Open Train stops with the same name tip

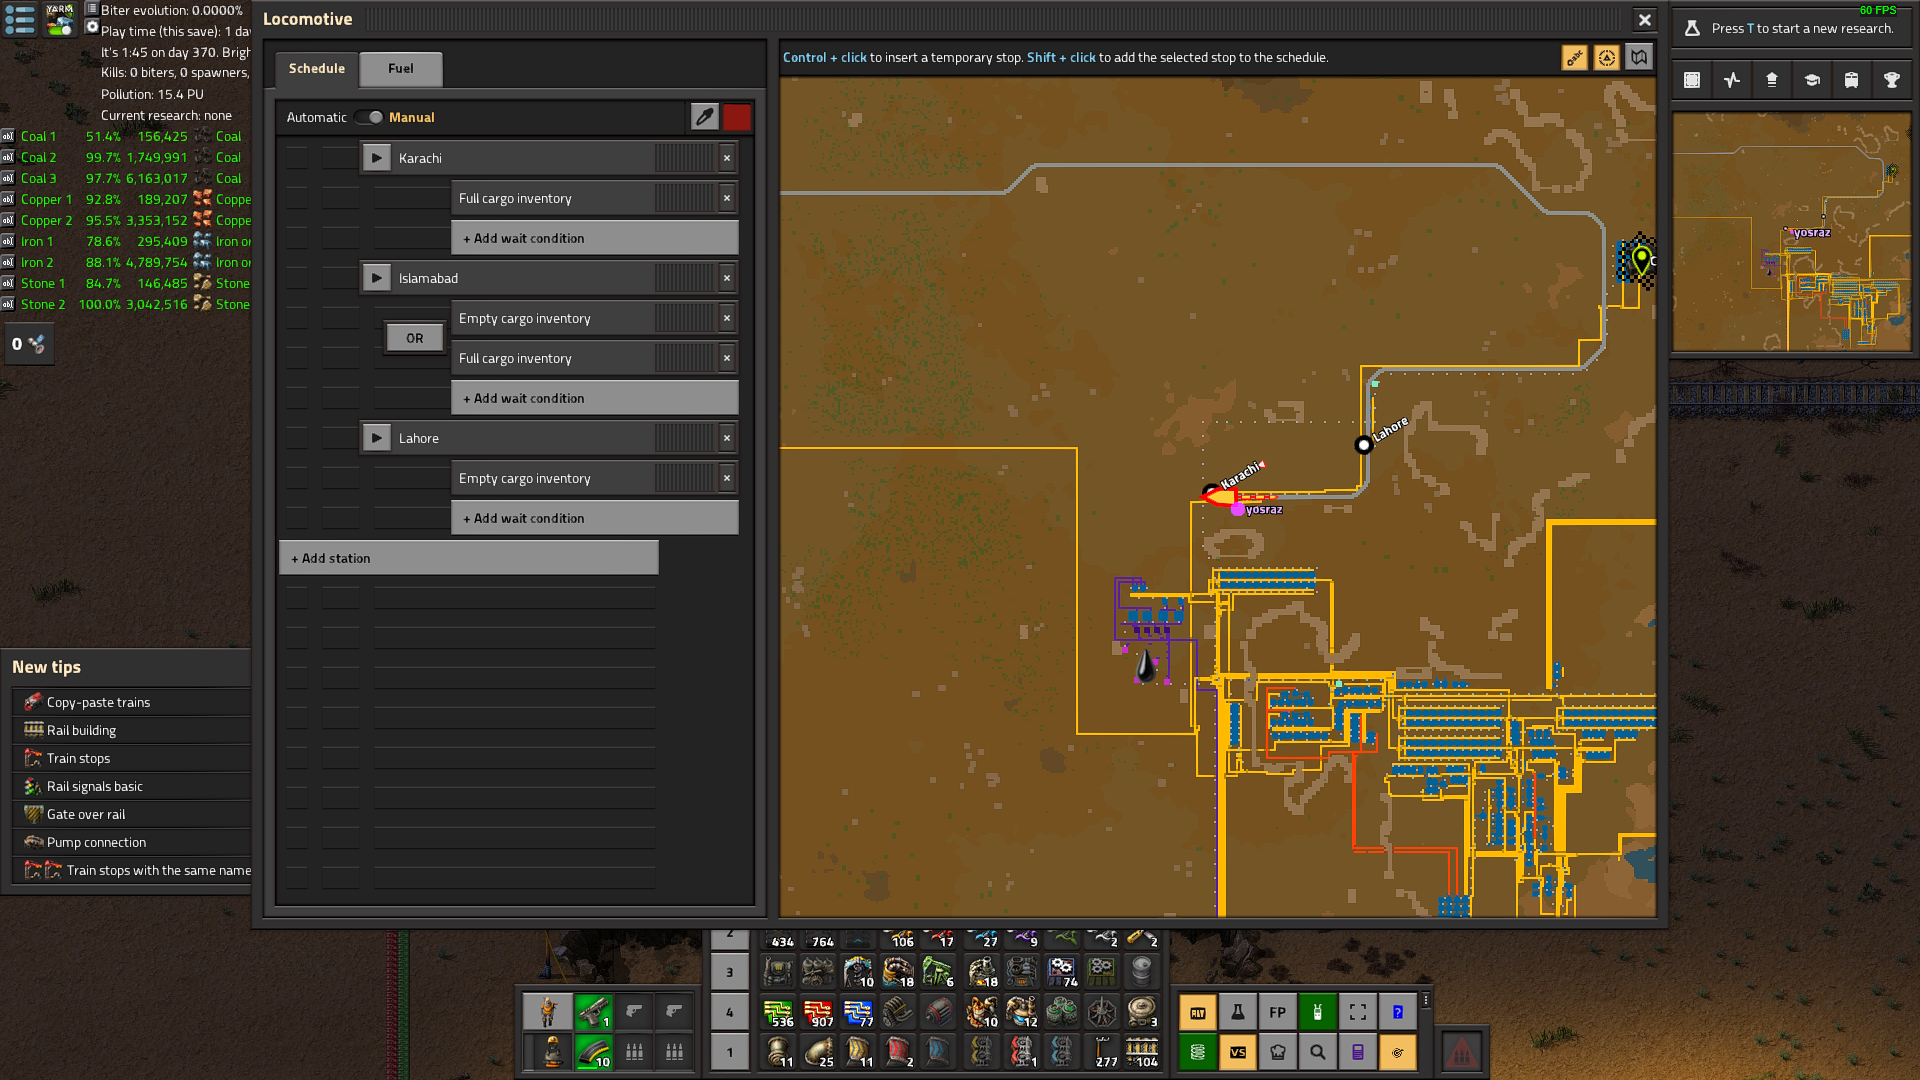tap(131, 870)
